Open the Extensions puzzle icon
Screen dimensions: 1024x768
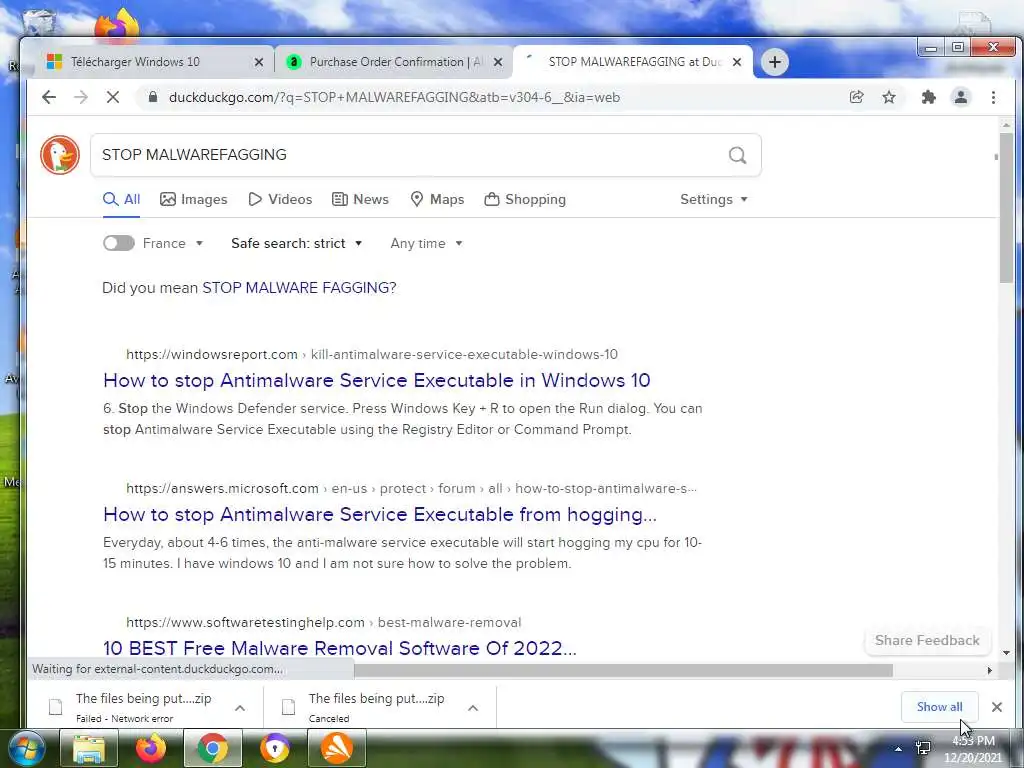[x=928, y=97]
